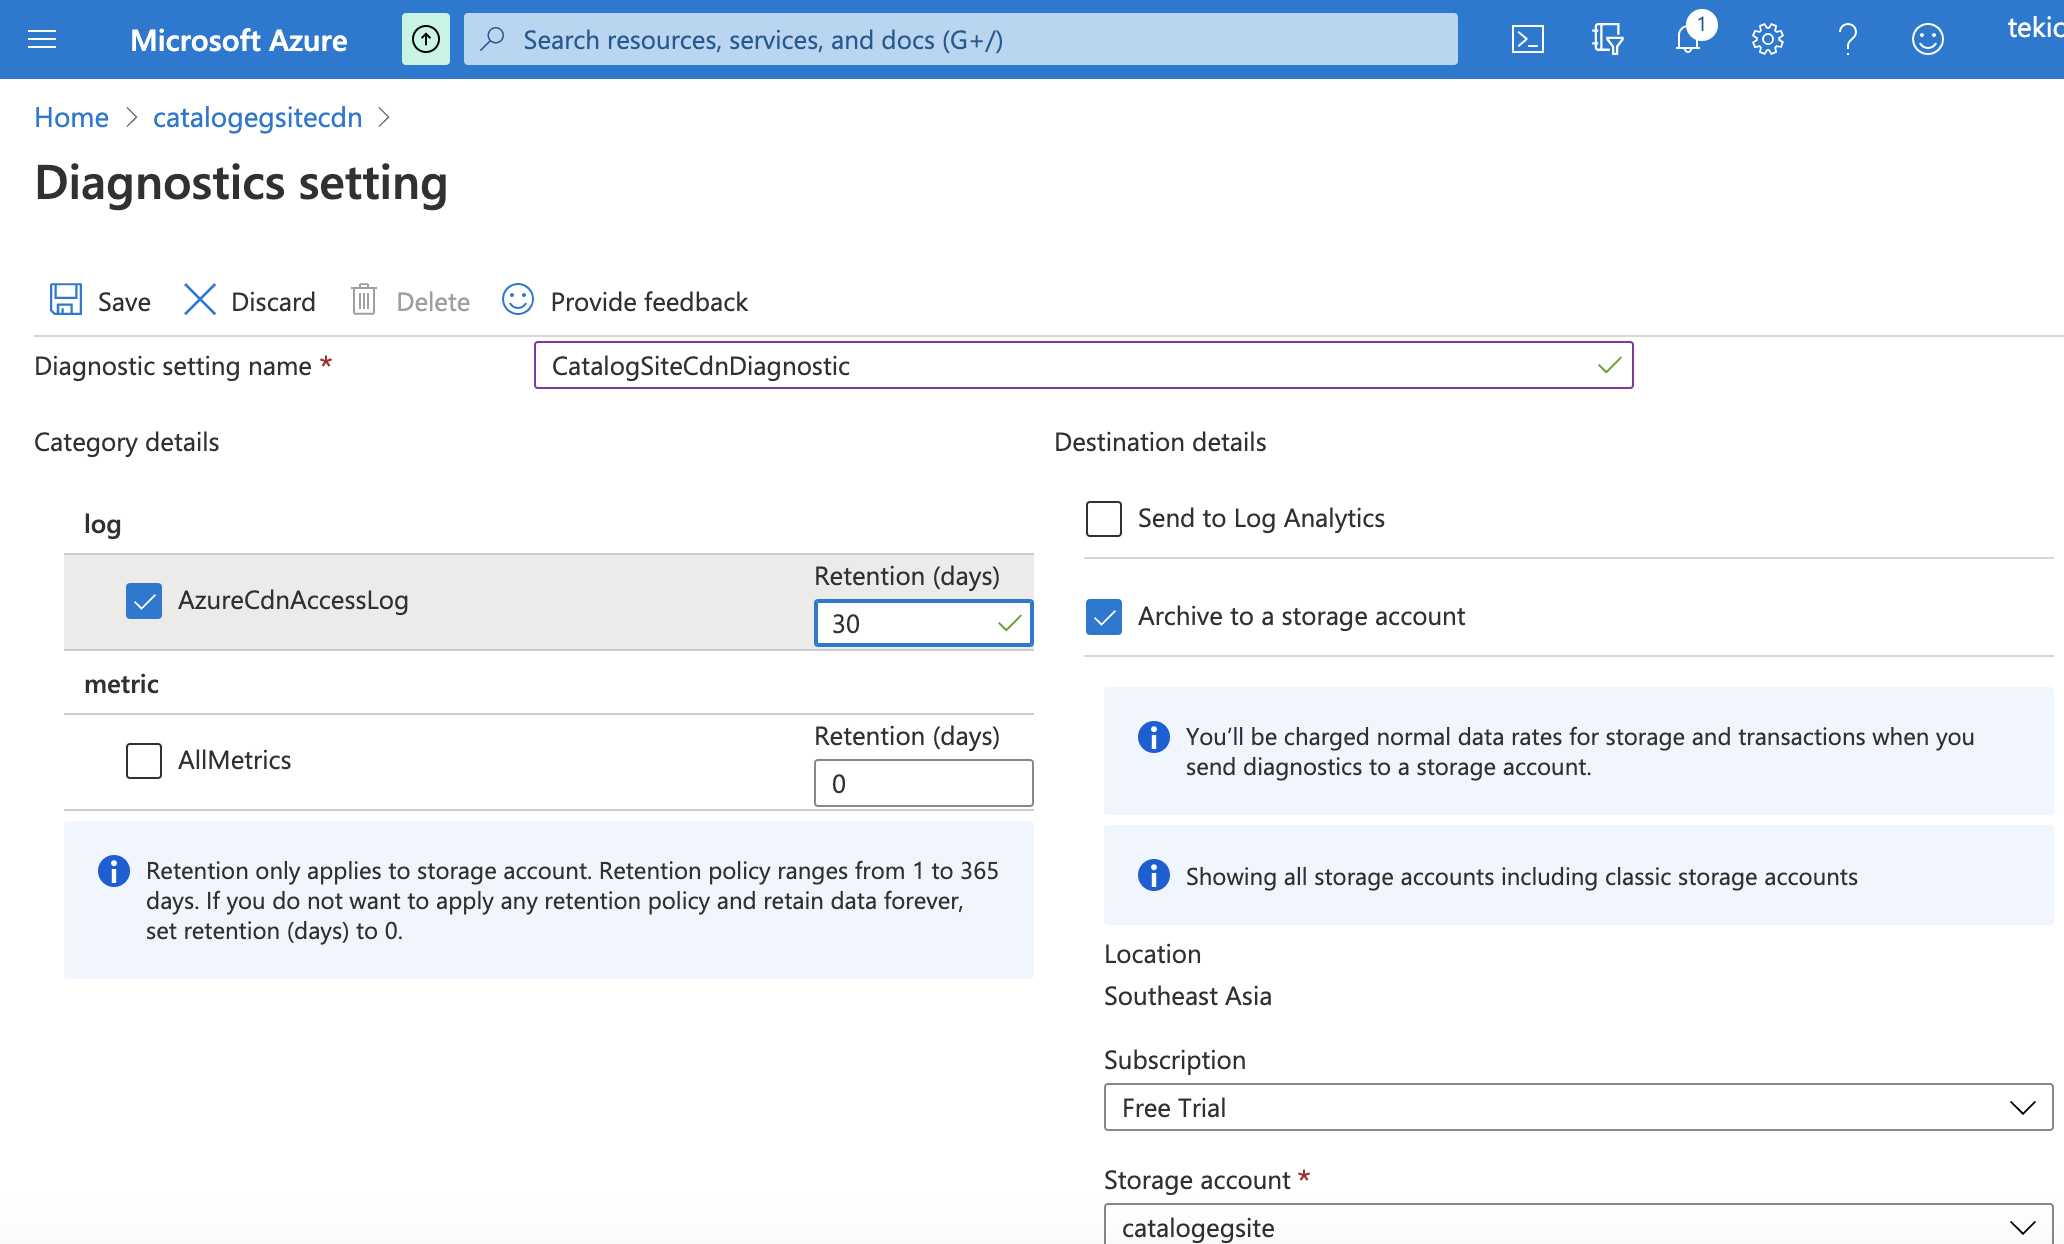The image size is (2064, 1244).
Task: Click the Diagnostic setting name field
Action: (x=1070, y=366)
